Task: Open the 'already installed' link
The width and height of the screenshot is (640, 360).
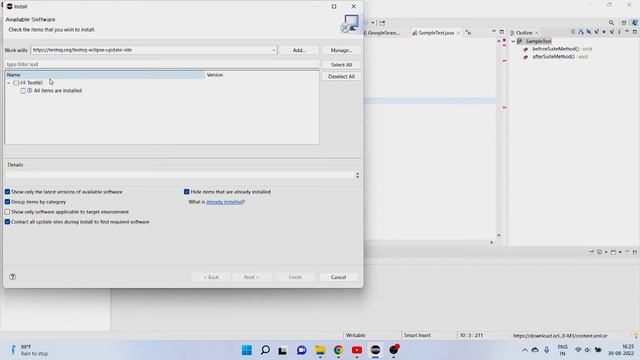Action: pos(224,202)
